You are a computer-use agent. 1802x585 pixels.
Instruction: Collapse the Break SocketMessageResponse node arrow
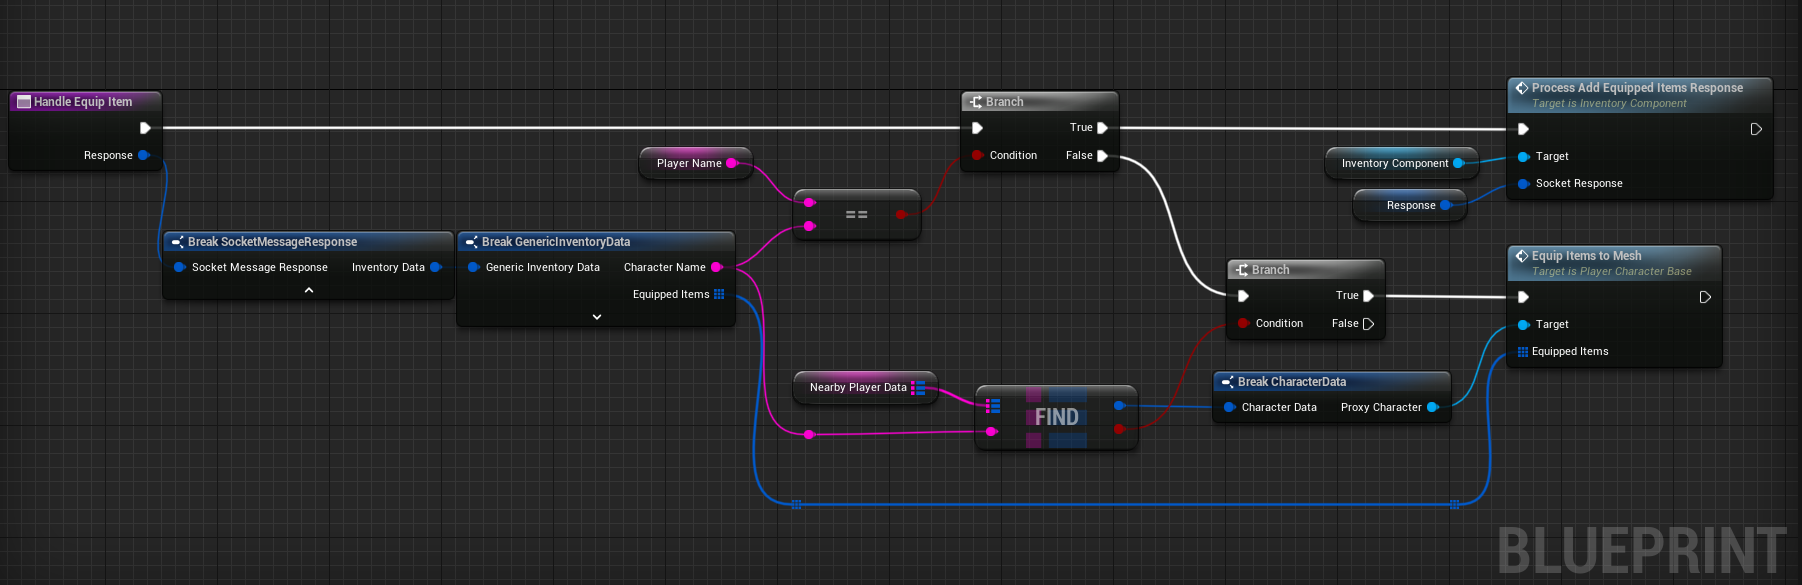point(309,290)
